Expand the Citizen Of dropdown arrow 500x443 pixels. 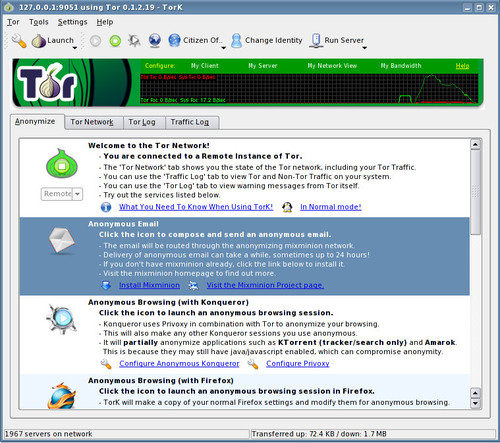point(224,48)
